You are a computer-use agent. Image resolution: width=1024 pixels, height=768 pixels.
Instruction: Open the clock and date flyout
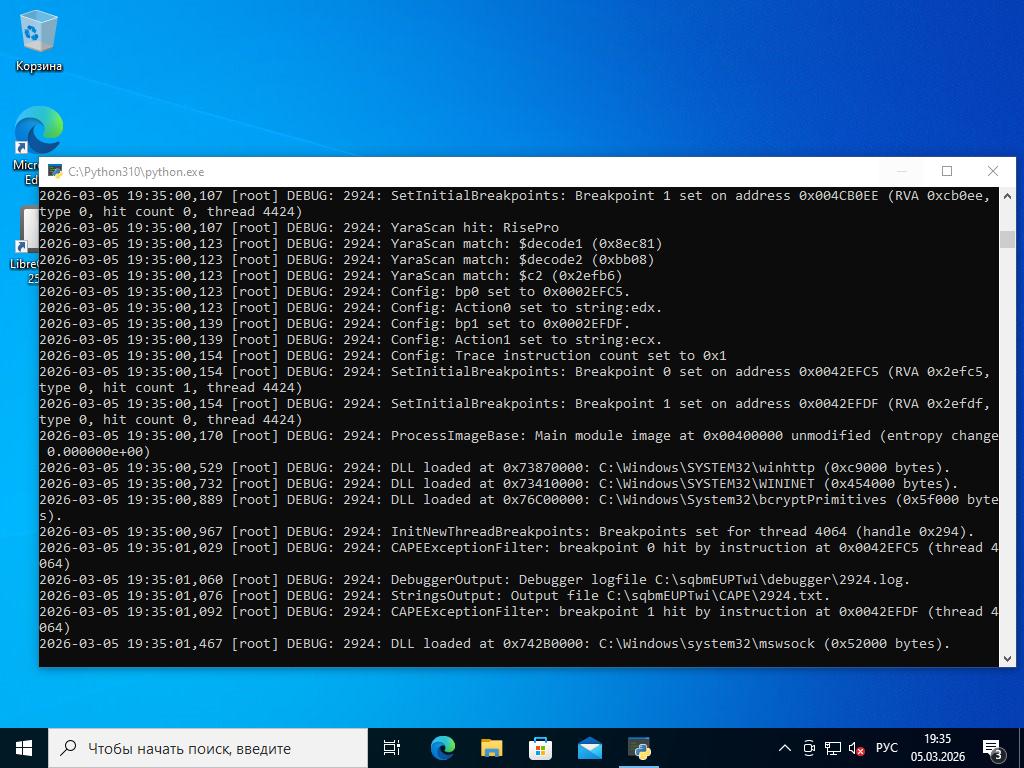click(x=937, y=748)
